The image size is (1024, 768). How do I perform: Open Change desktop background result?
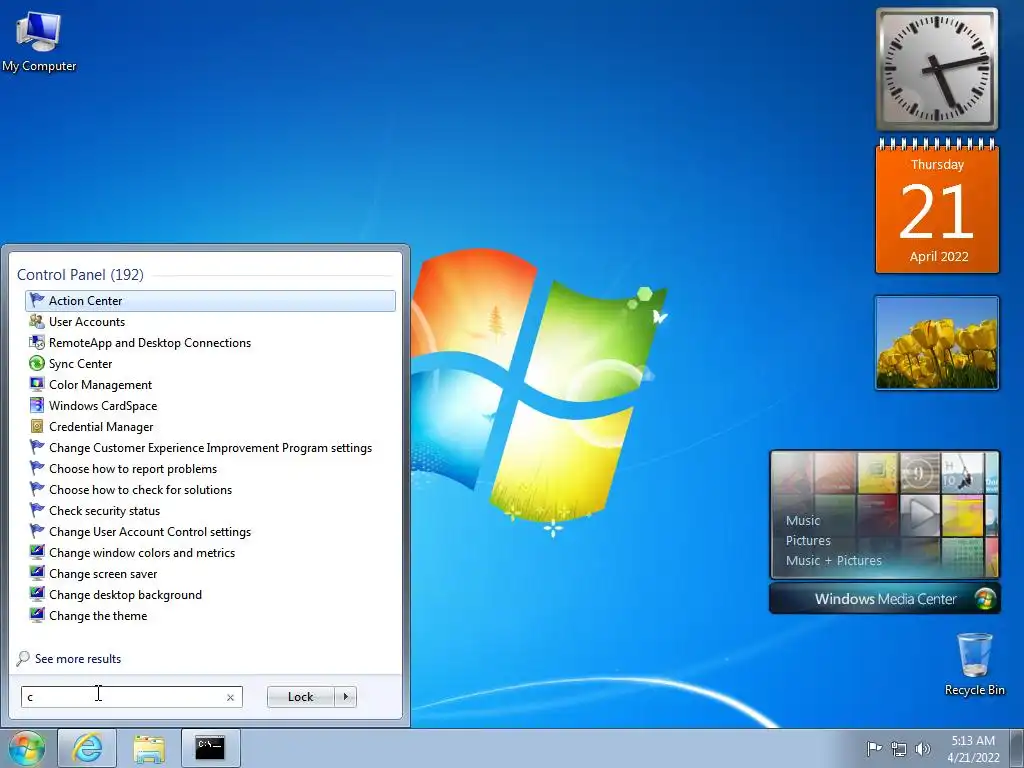[210, 594]
